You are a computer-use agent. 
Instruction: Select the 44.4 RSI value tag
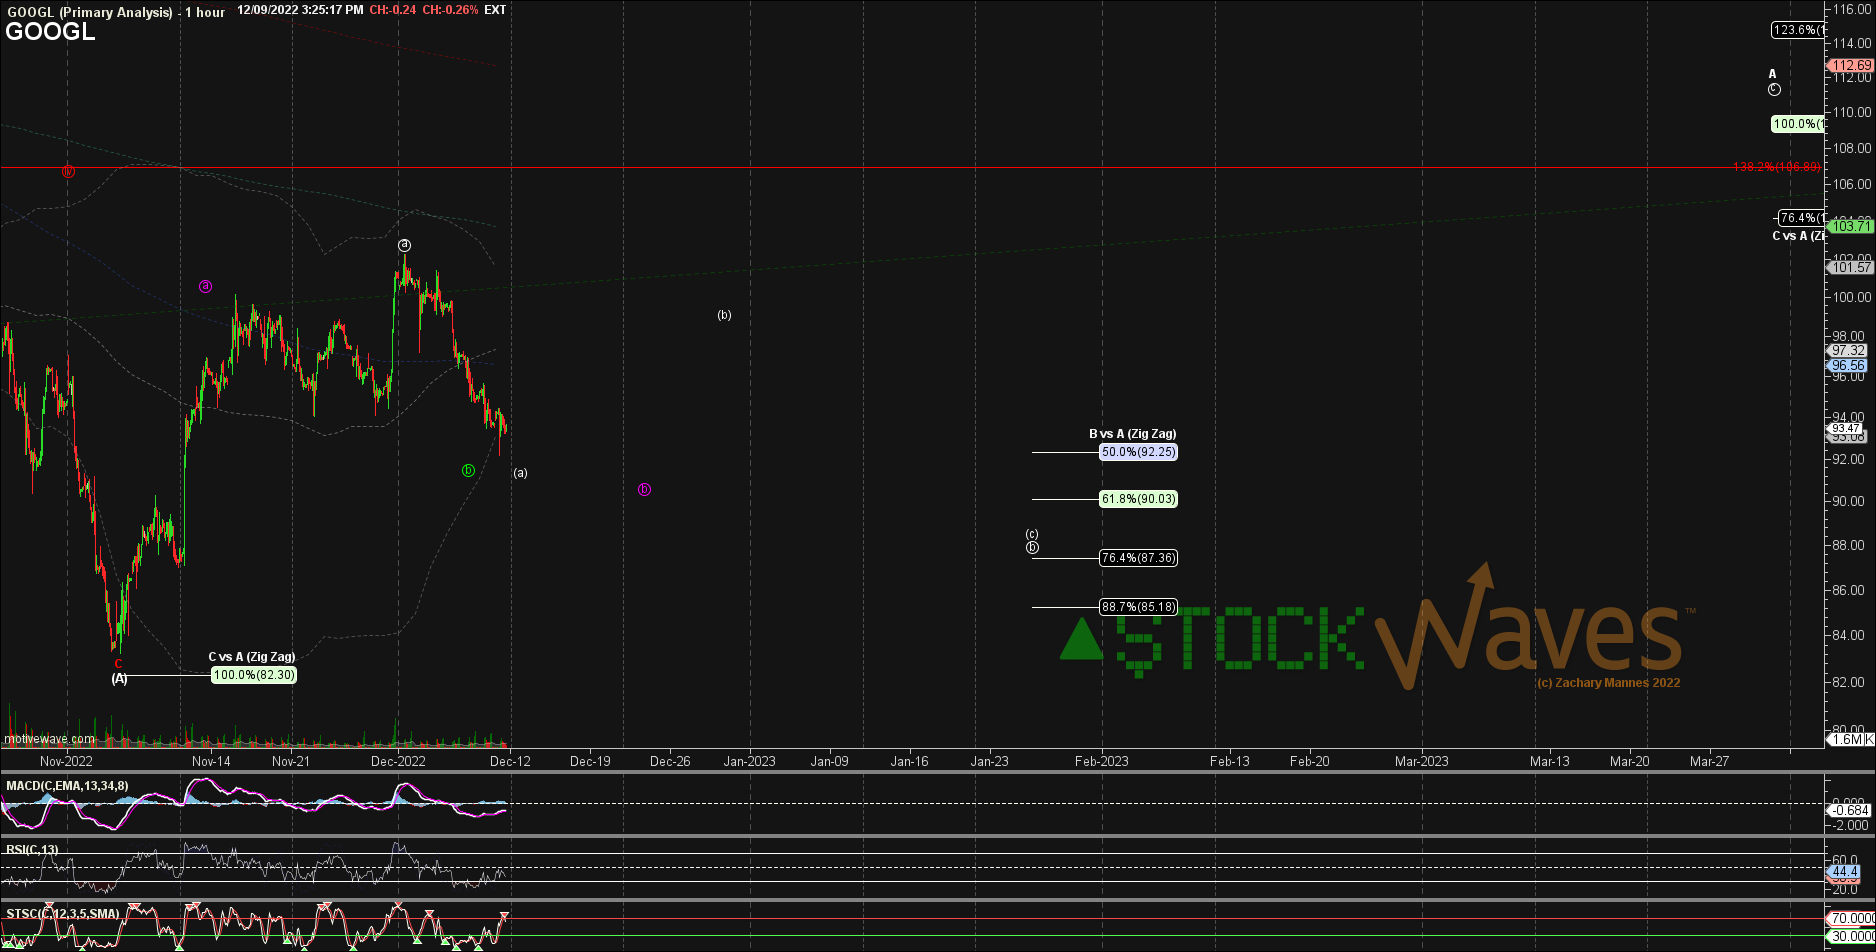tap(1843, 872)
